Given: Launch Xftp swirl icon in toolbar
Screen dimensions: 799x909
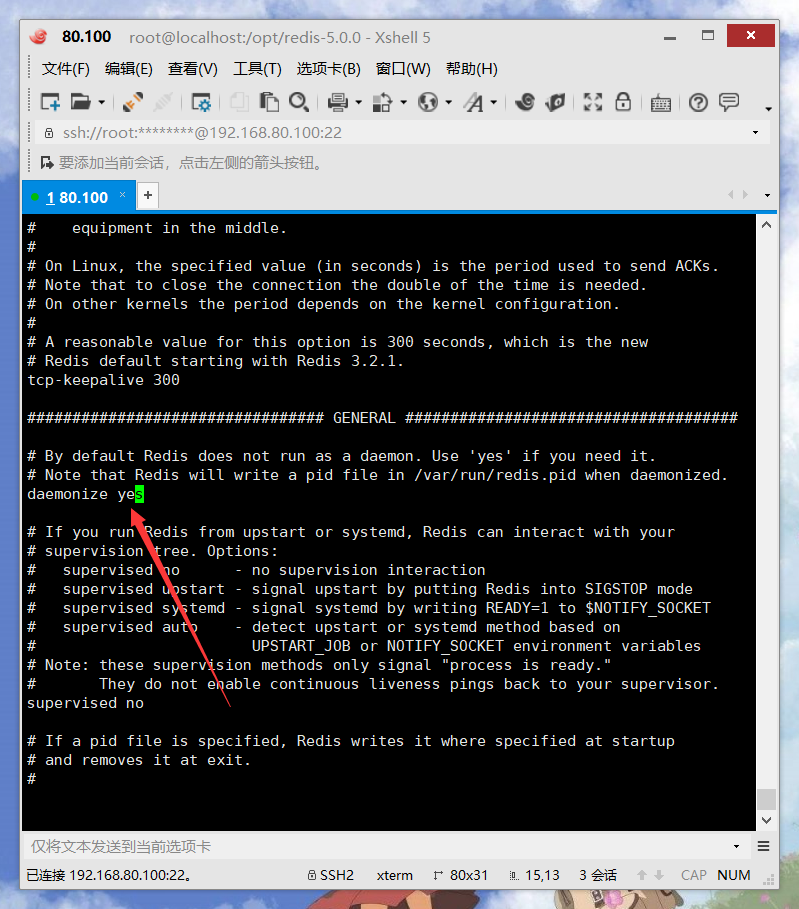Looking at the screenshot, I should pos(525,102).
